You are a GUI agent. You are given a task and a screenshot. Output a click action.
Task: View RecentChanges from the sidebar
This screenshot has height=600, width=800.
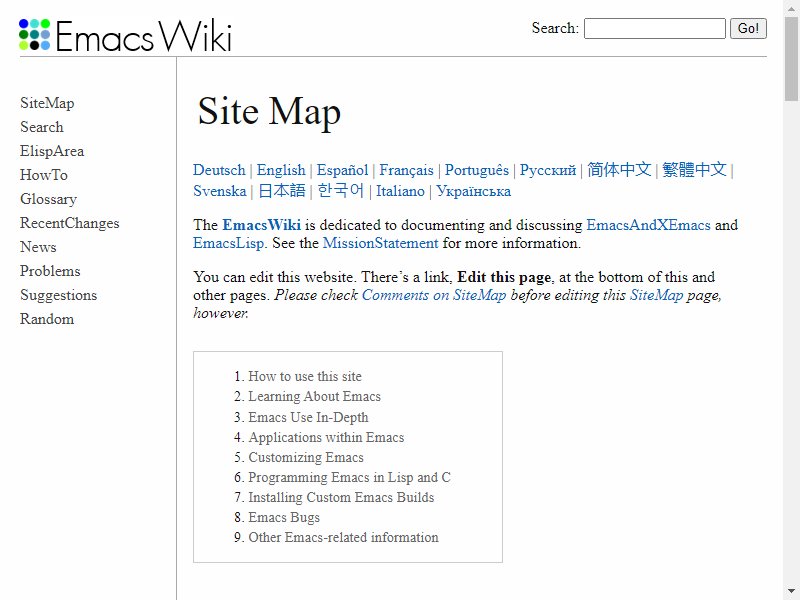click(69, 223)
